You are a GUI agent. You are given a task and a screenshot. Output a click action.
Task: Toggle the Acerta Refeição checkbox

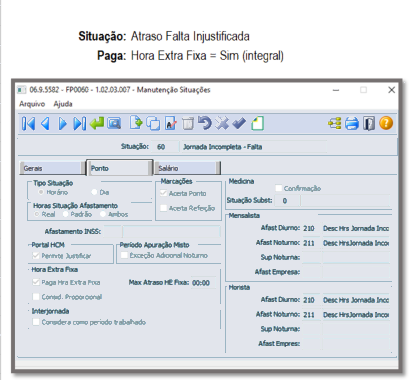pos(164,208)
